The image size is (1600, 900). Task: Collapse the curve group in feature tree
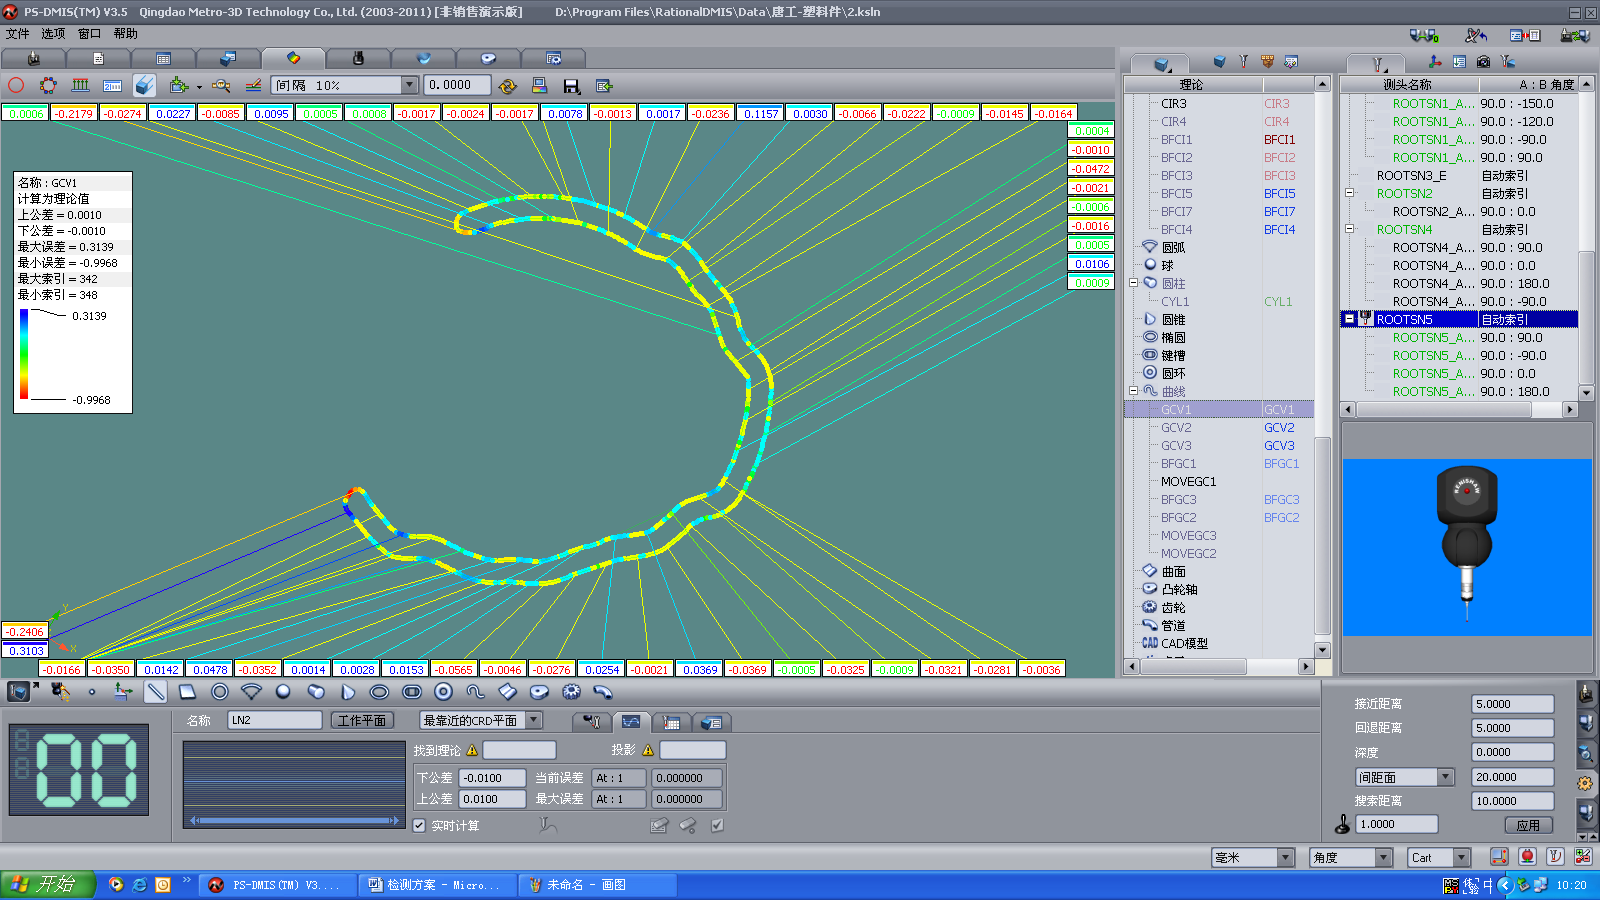tap(1134, 391)
